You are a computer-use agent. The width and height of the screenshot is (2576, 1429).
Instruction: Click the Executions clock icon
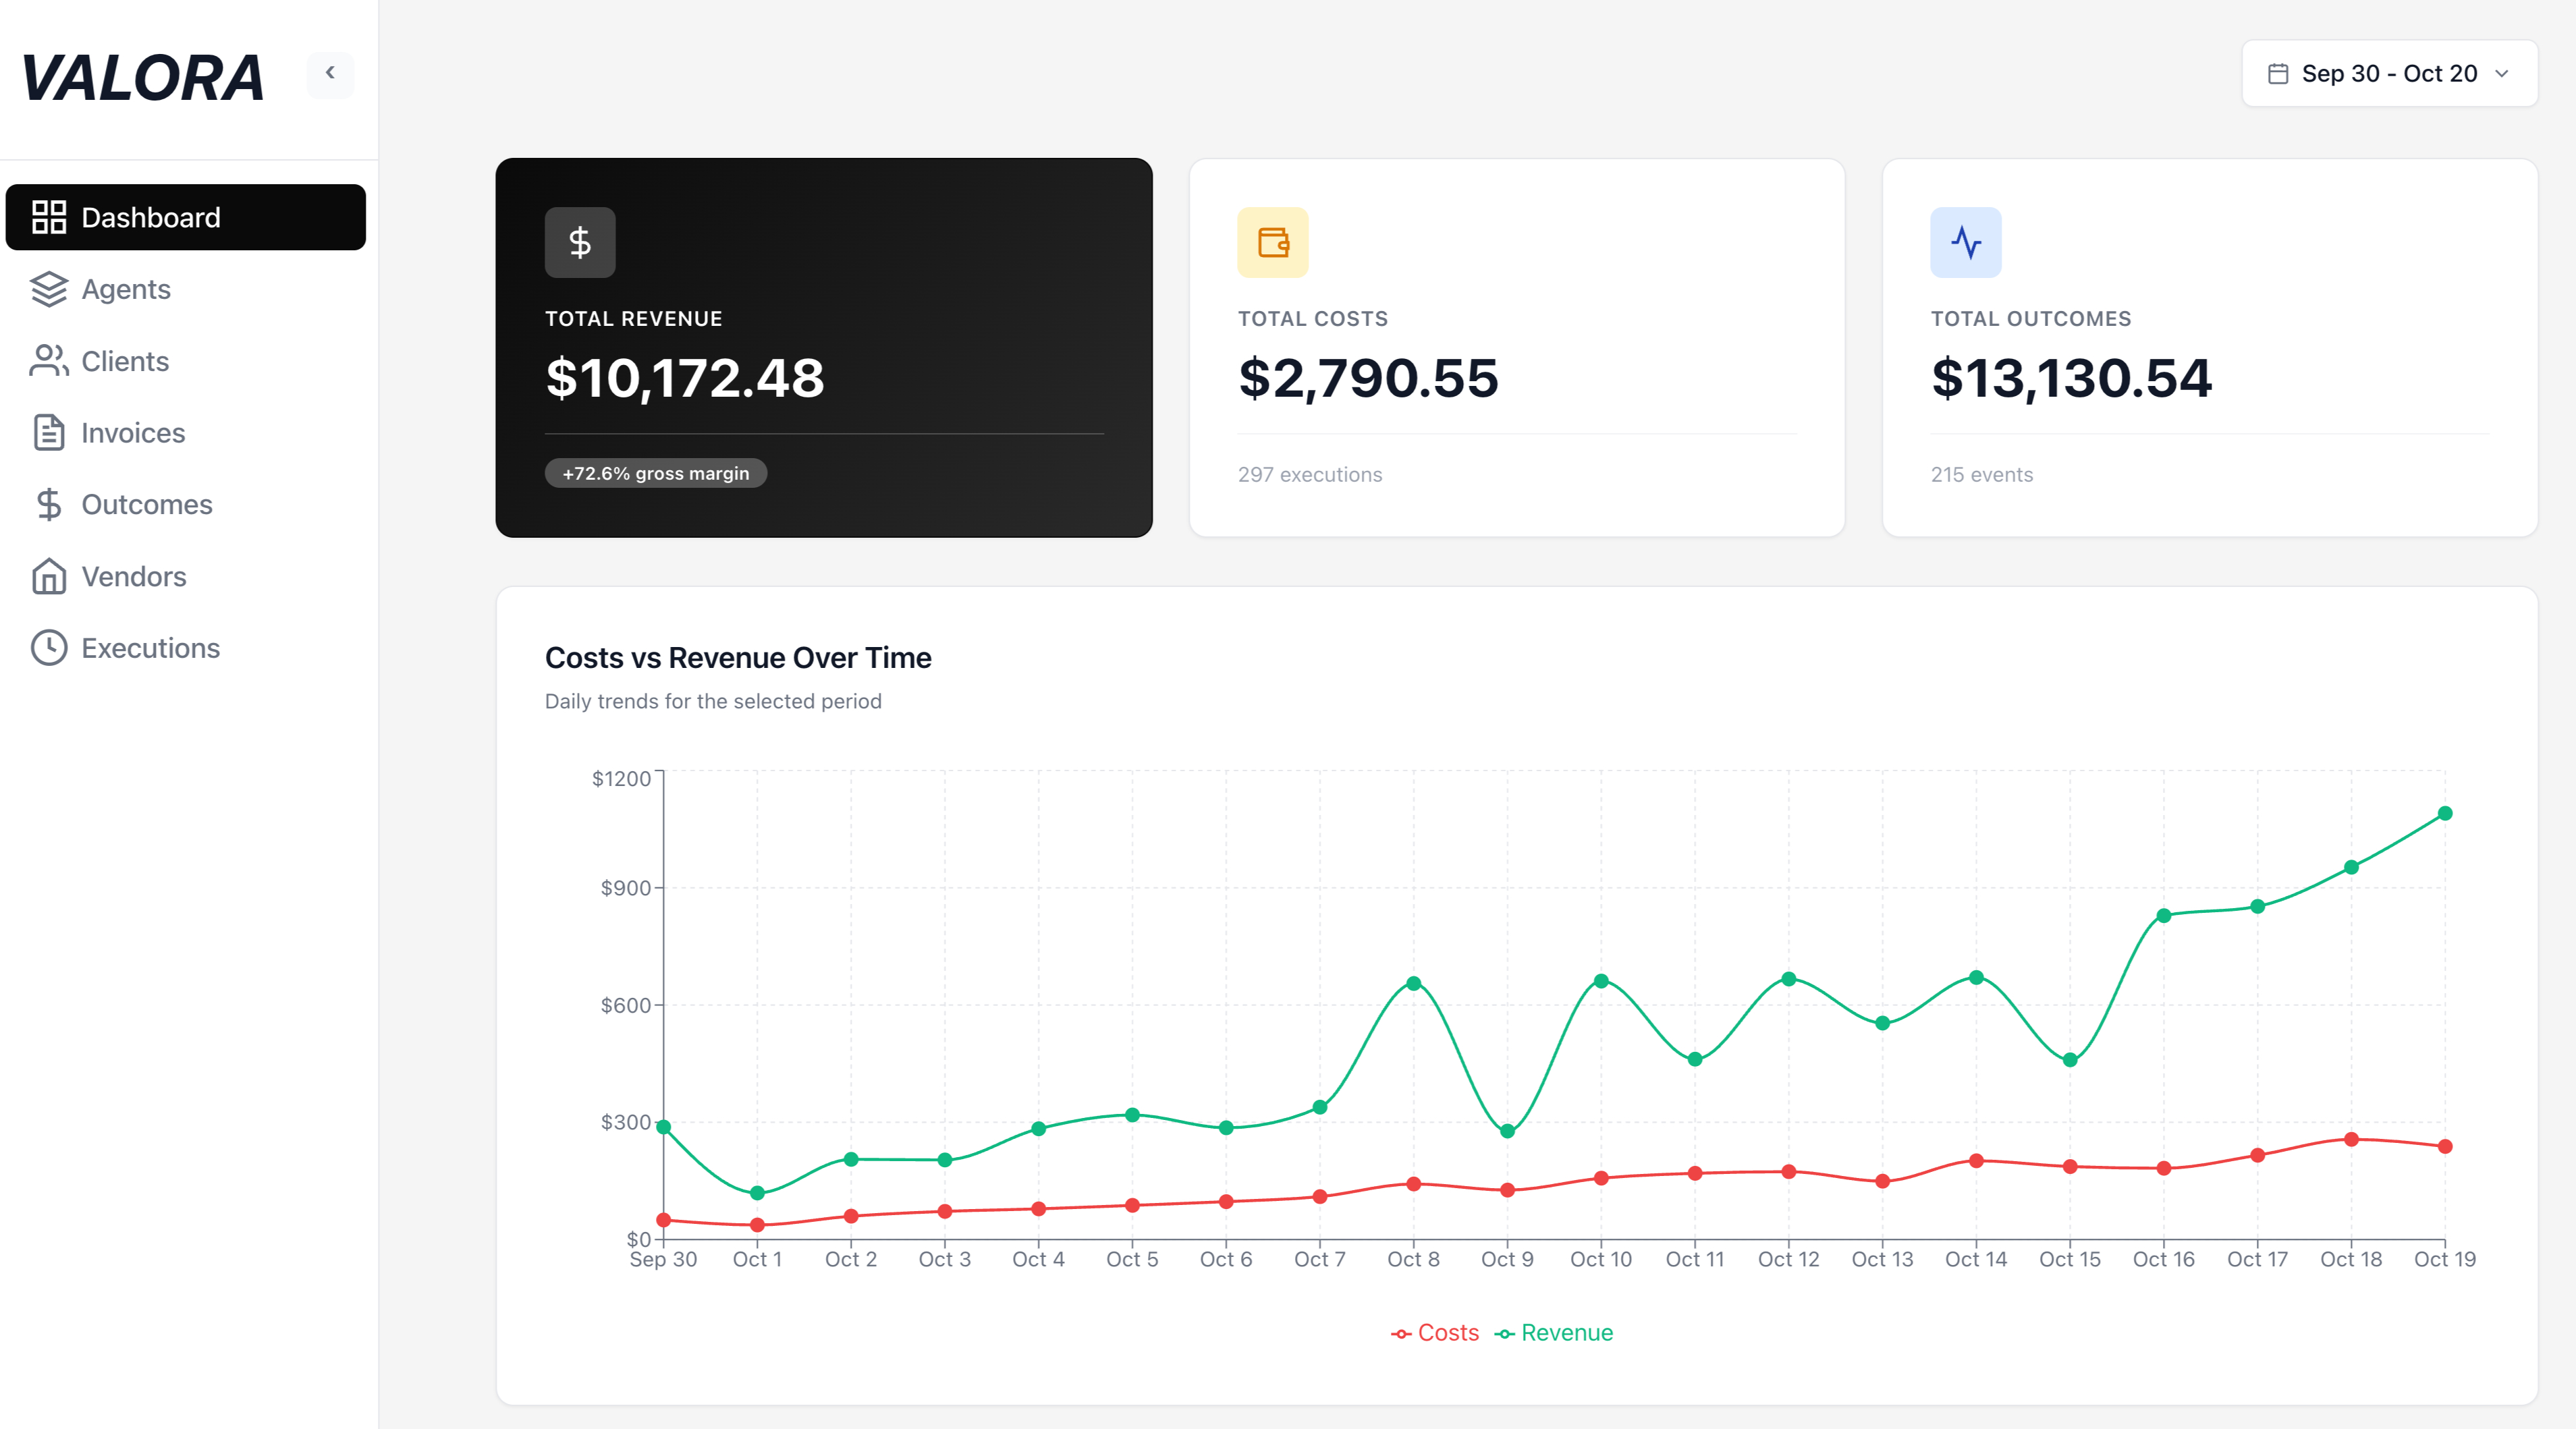(x=49, y=648)
